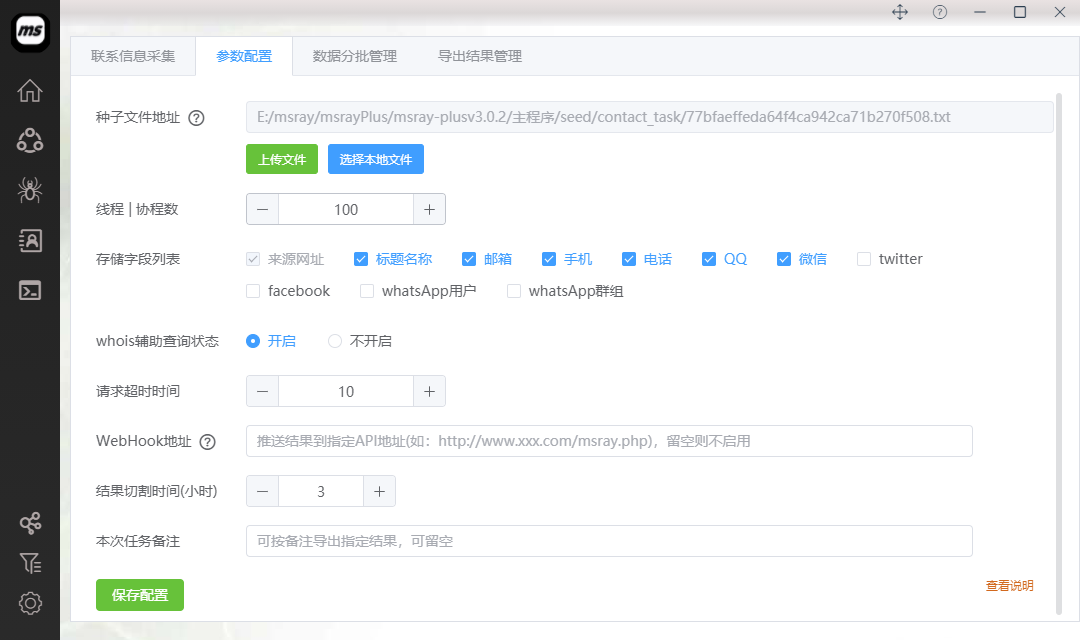Click the help icon beside WebHook地址
Screen dimensions: 1080x640
207,442
